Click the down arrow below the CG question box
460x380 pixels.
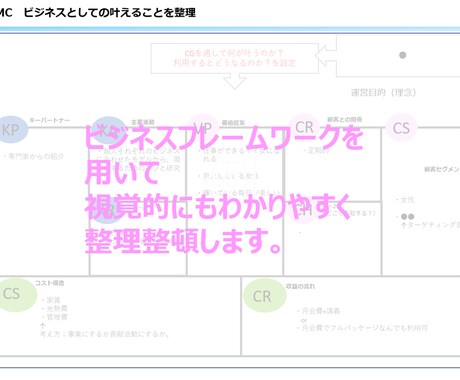click(235, 82)
